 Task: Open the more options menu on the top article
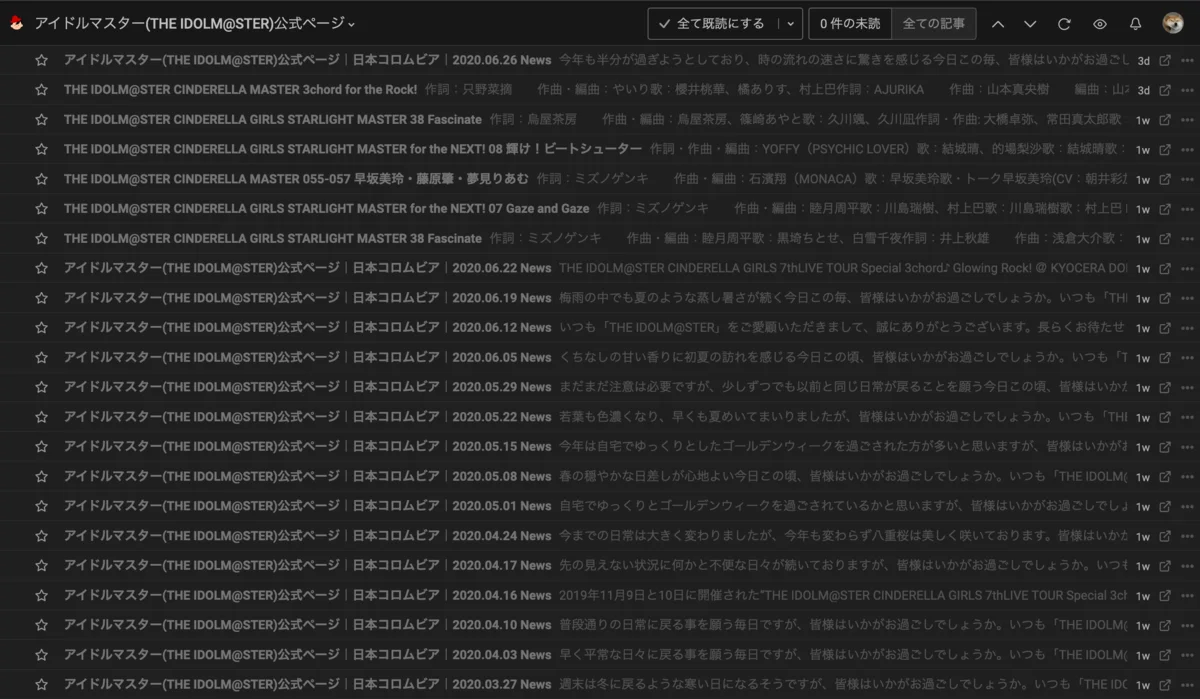click(x=1188, y=60)
